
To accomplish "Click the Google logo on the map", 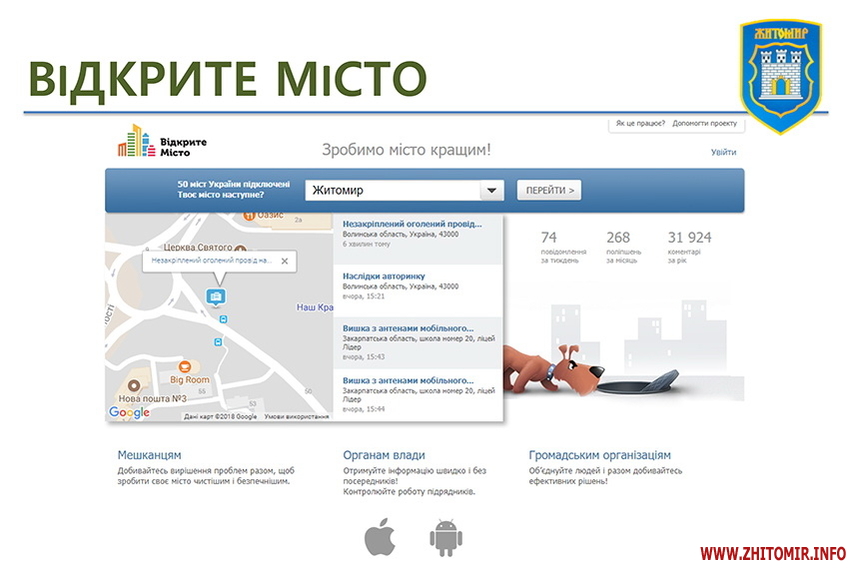I will (x=129, y=413).
